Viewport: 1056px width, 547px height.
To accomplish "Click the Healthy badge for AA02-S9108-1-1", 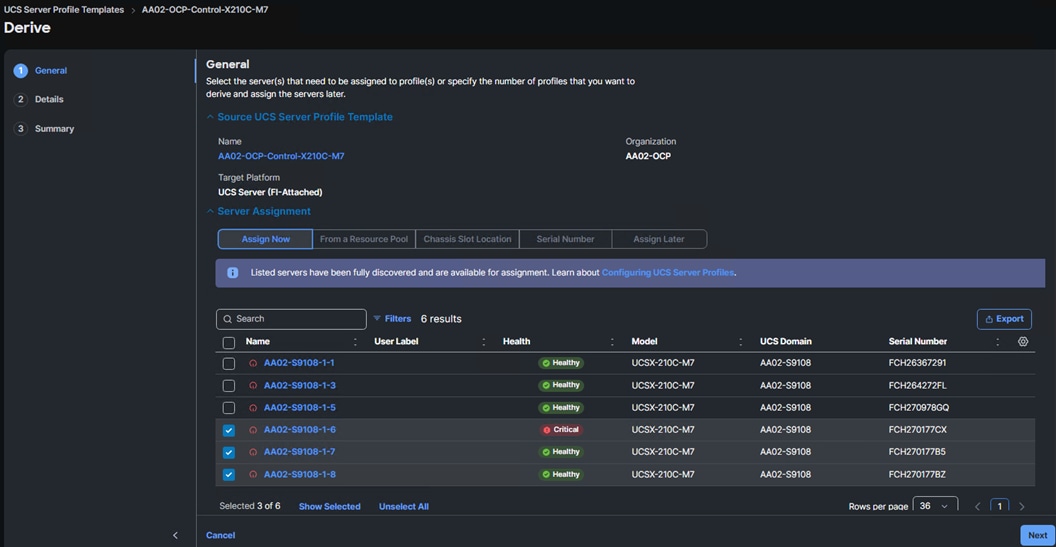I will pyautogui.click(x=560, y=363).
